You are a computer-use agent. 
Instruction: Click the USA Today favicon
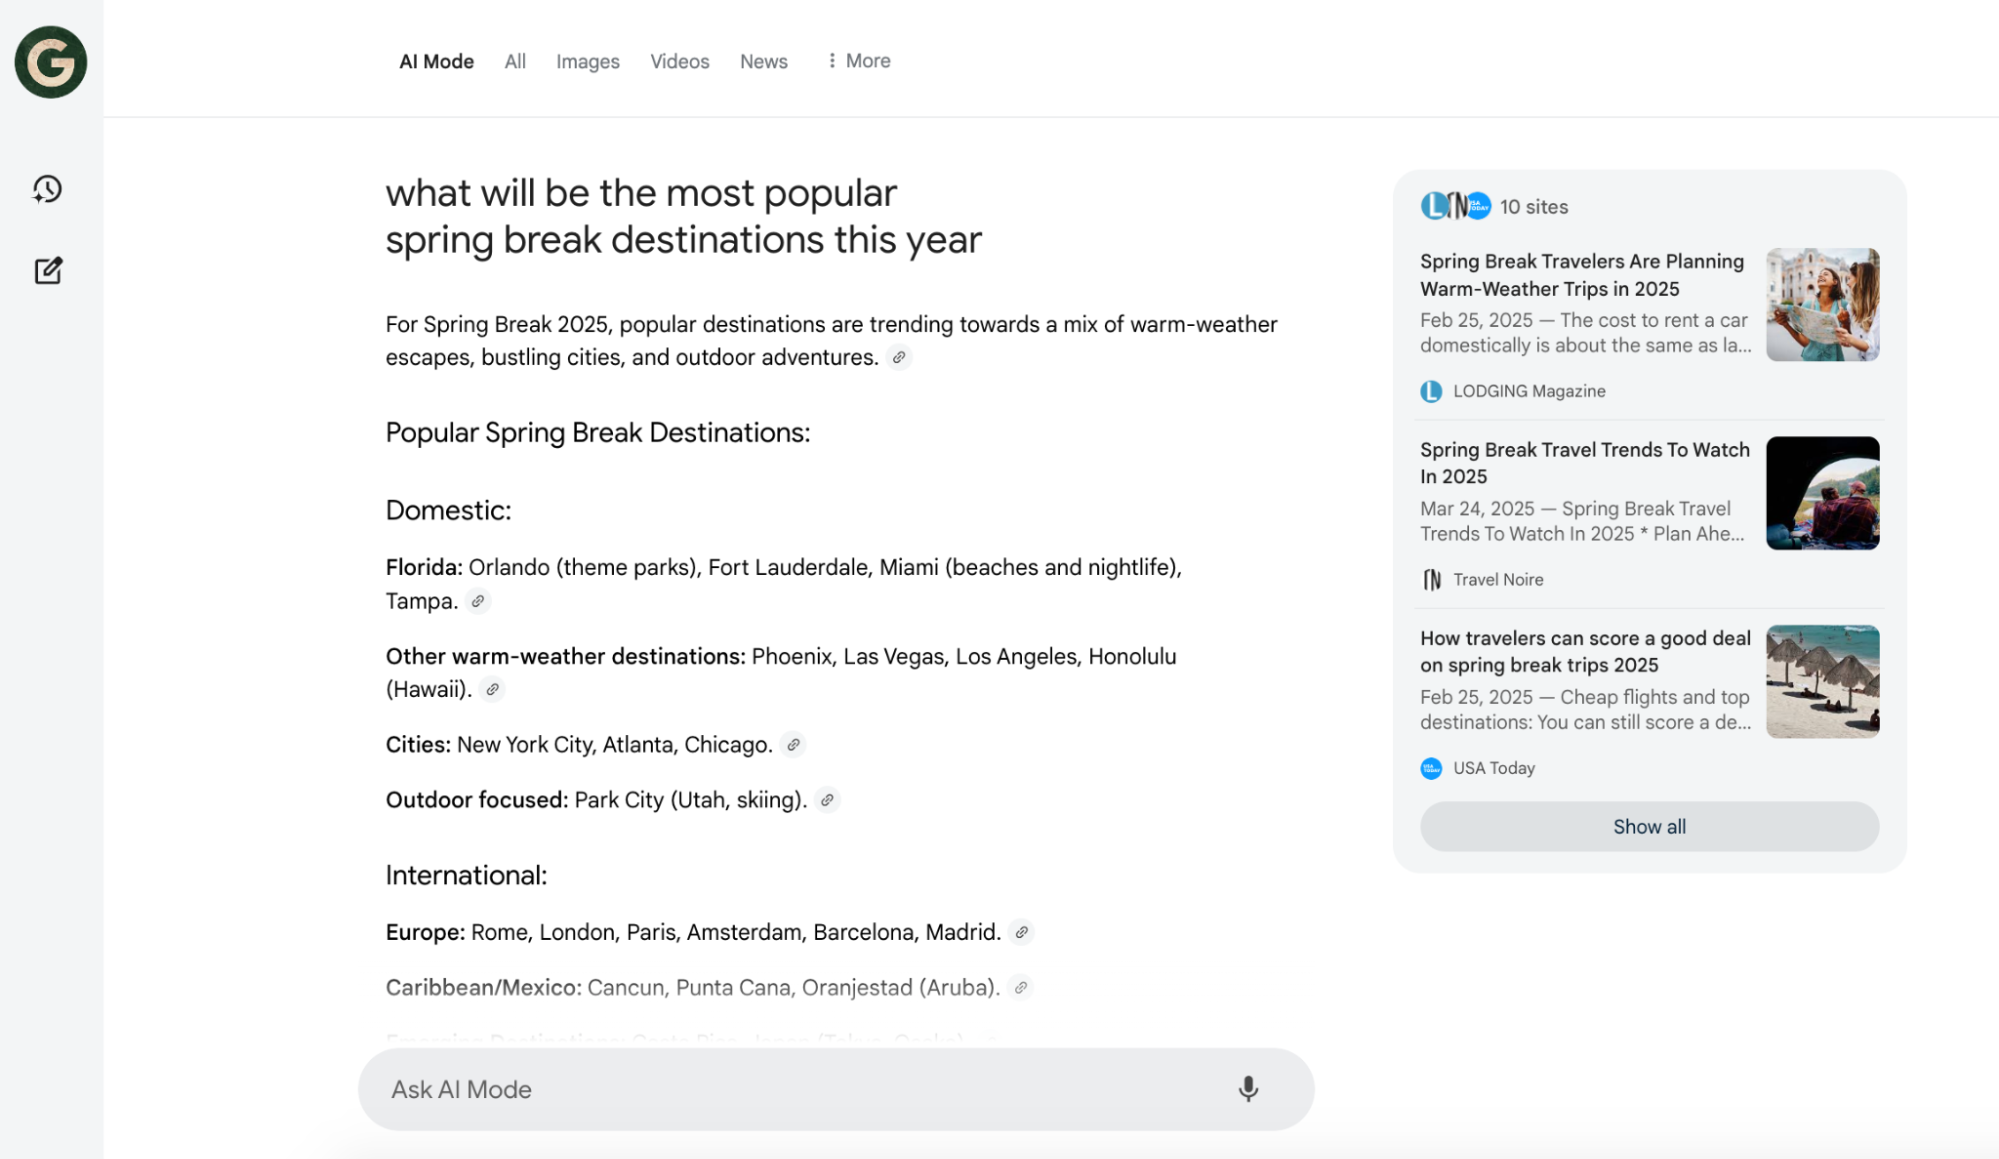[1431, 768]
